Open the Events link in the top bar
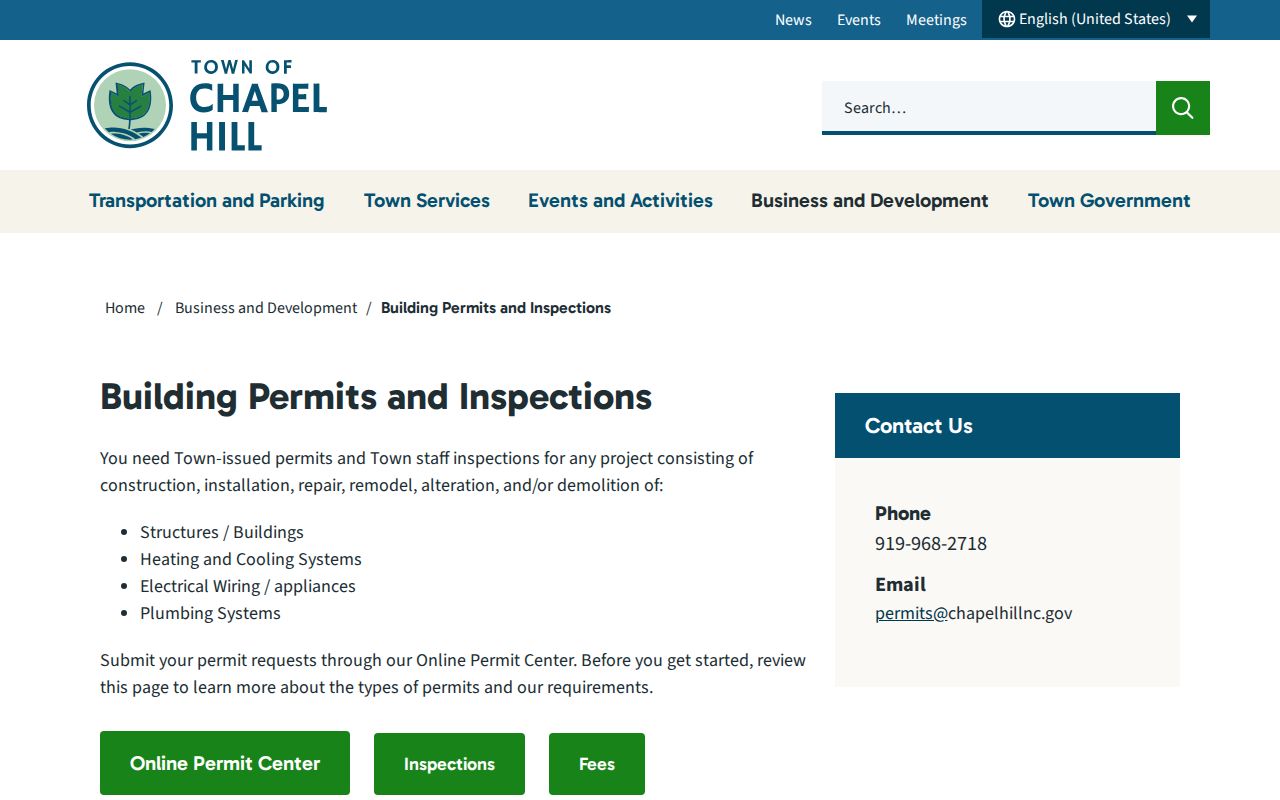1280x800 pixels. point(859,20)
